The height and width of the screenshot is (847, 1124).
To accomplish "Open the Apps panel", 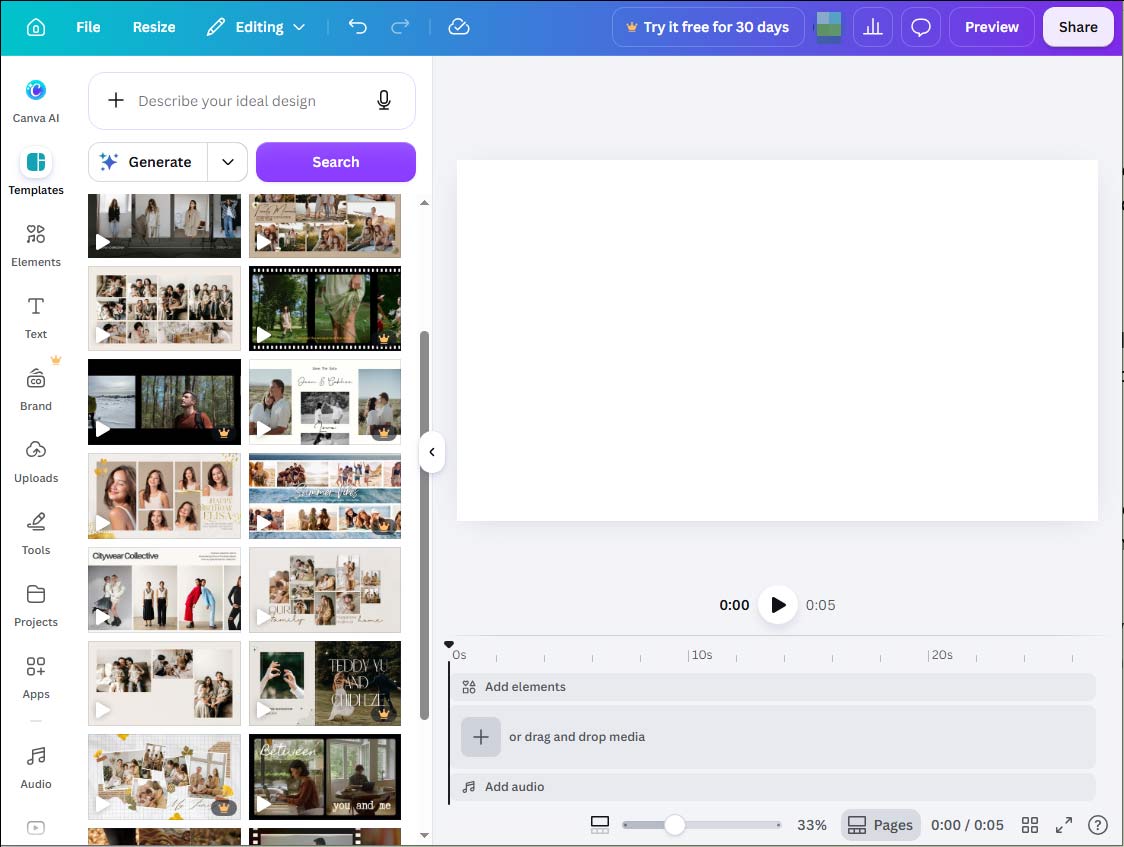I will pos(36,677).
